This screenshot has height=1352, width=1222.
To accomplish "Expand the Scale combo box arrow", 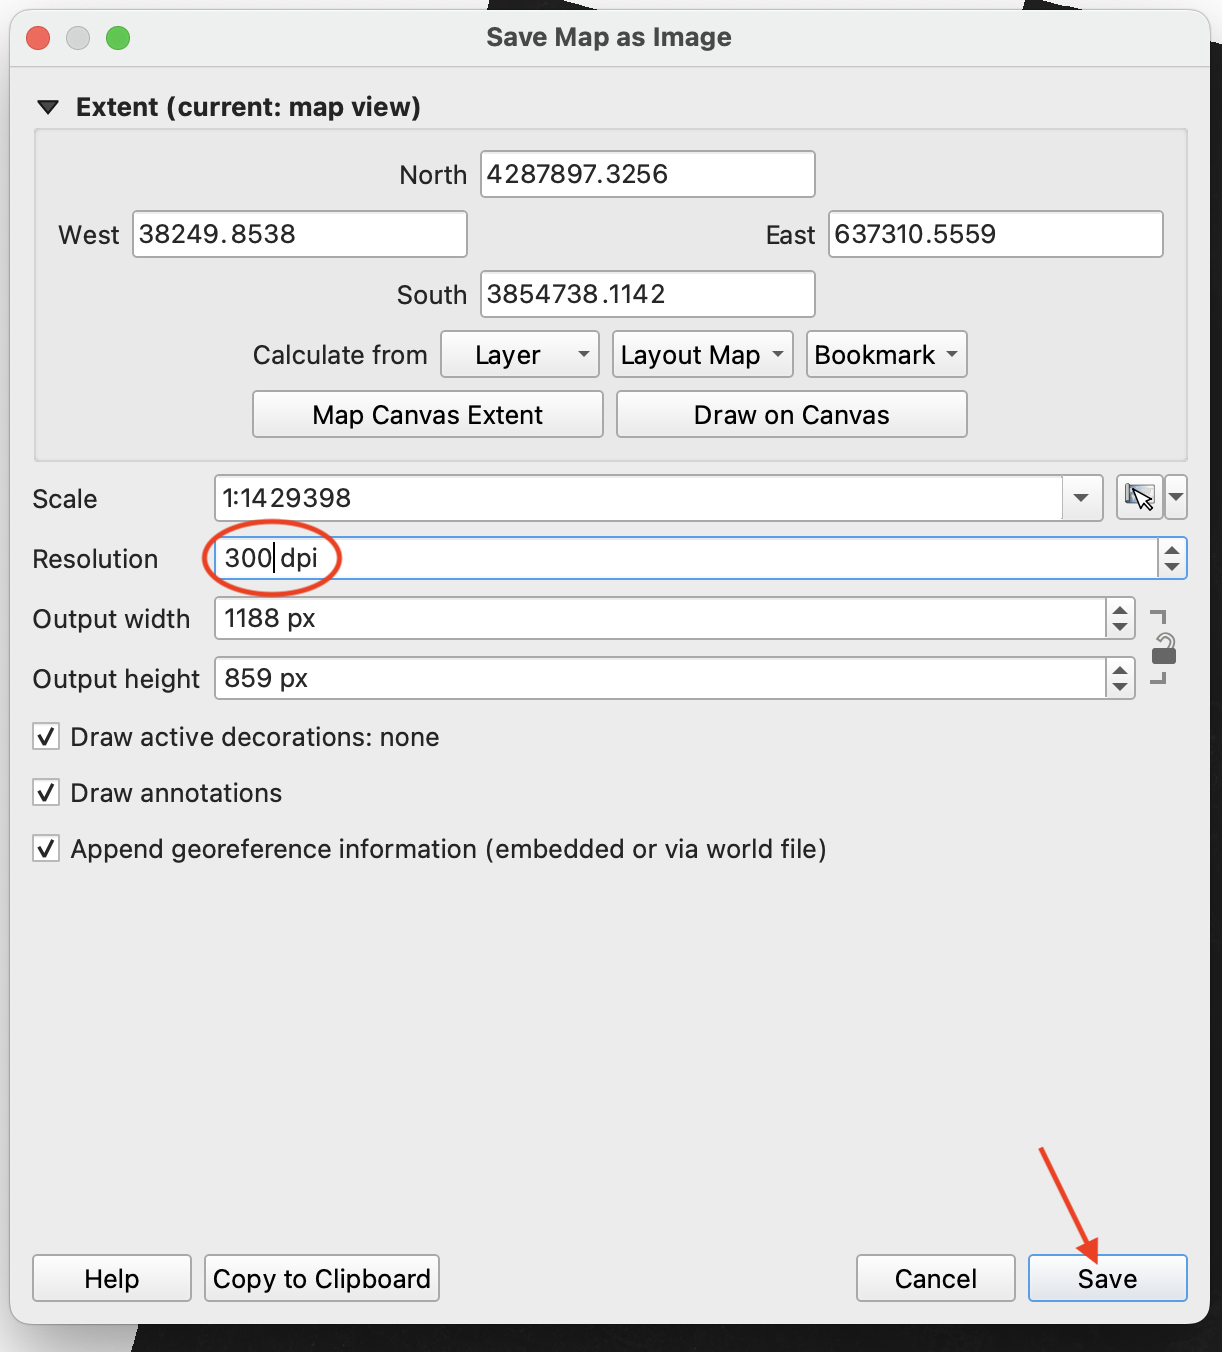I will pyautogui.click(x=1082, y=498).
